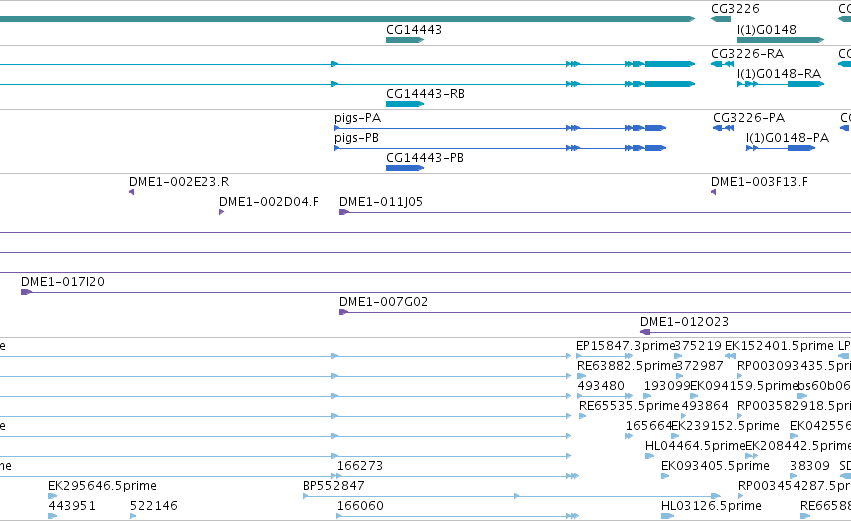Select the EK152401.5prime feature
The width and height of the screenshot is (851, 521).
click(731, 357)
